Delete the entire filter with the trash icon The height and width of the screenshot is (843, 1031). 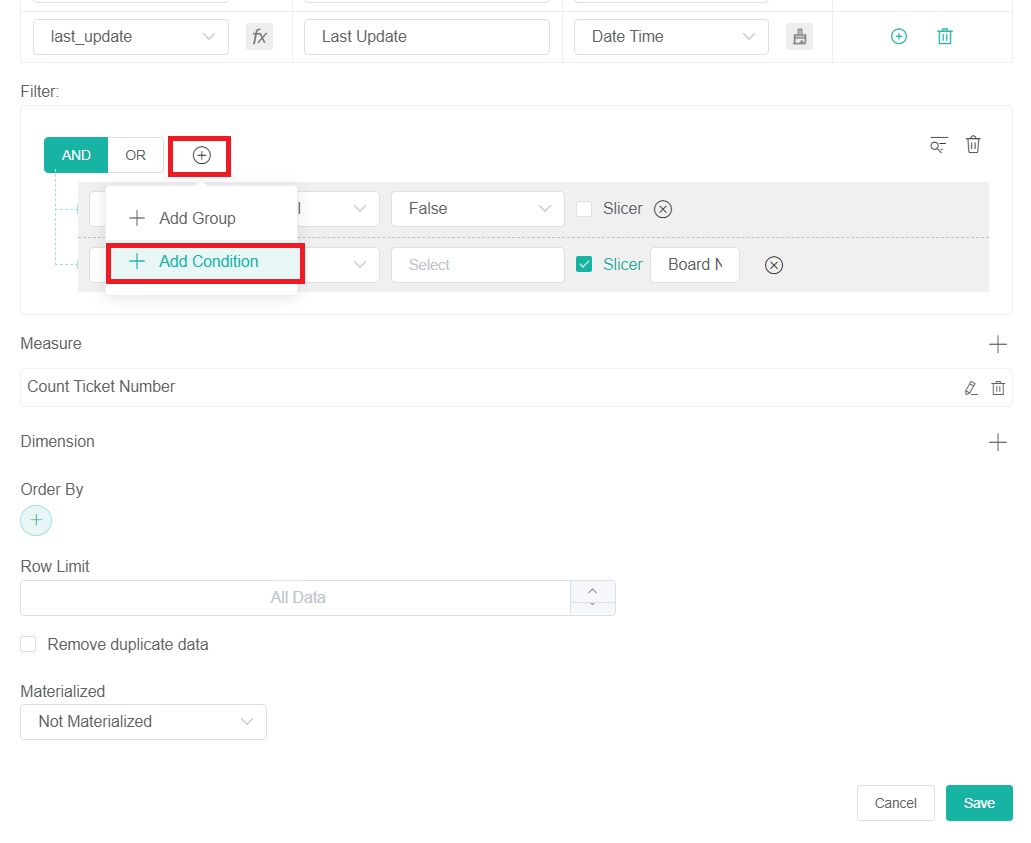[973, 144]
